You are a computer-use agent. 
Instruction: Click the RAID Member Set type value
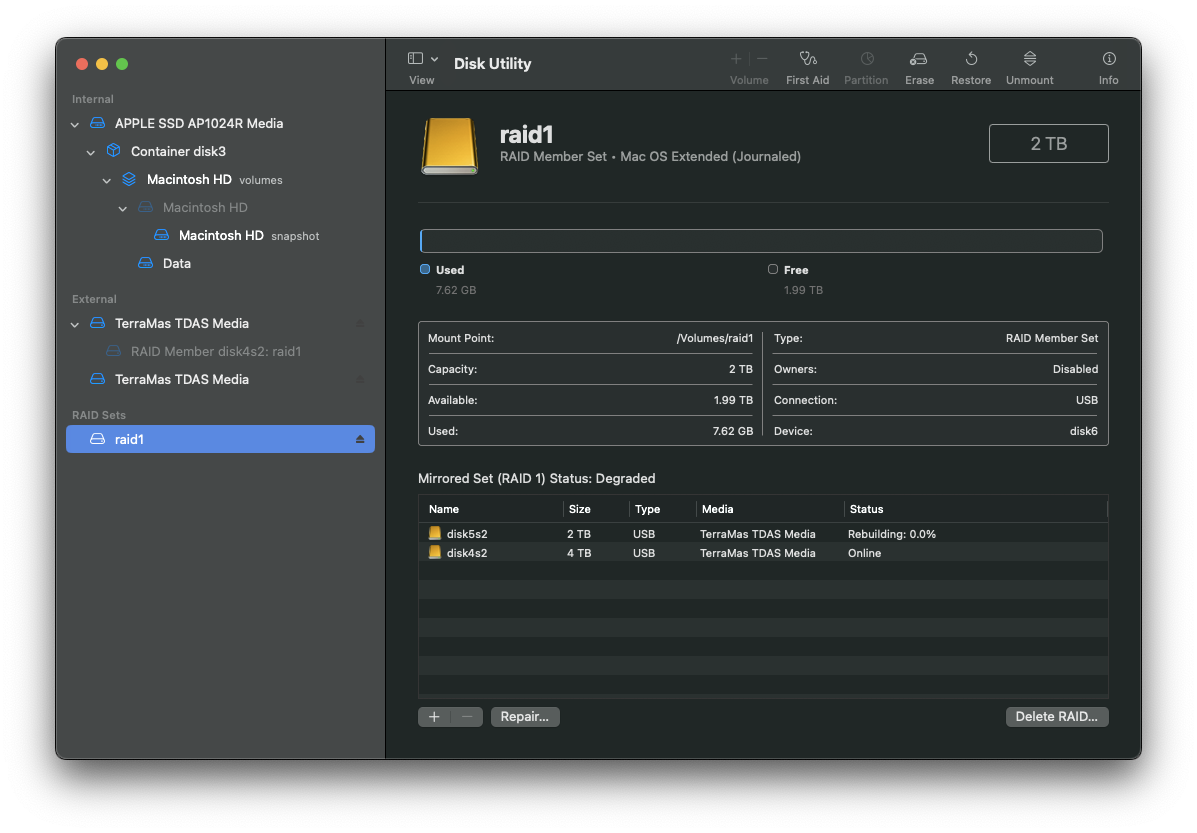point(1052,338)
